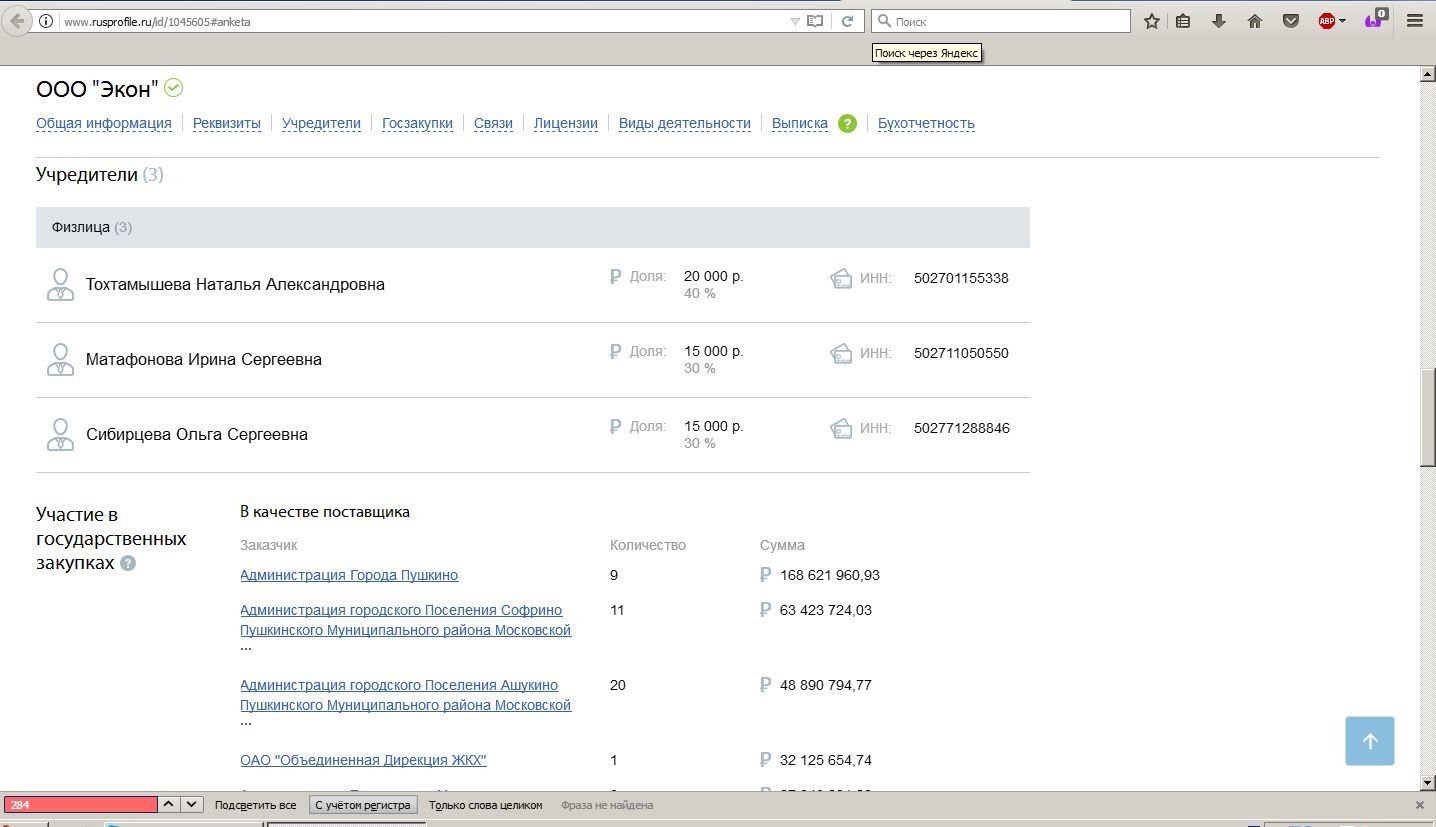Open Выписка tab
The width and height of the screenshot is (1436, 827).
pos(800,123)
